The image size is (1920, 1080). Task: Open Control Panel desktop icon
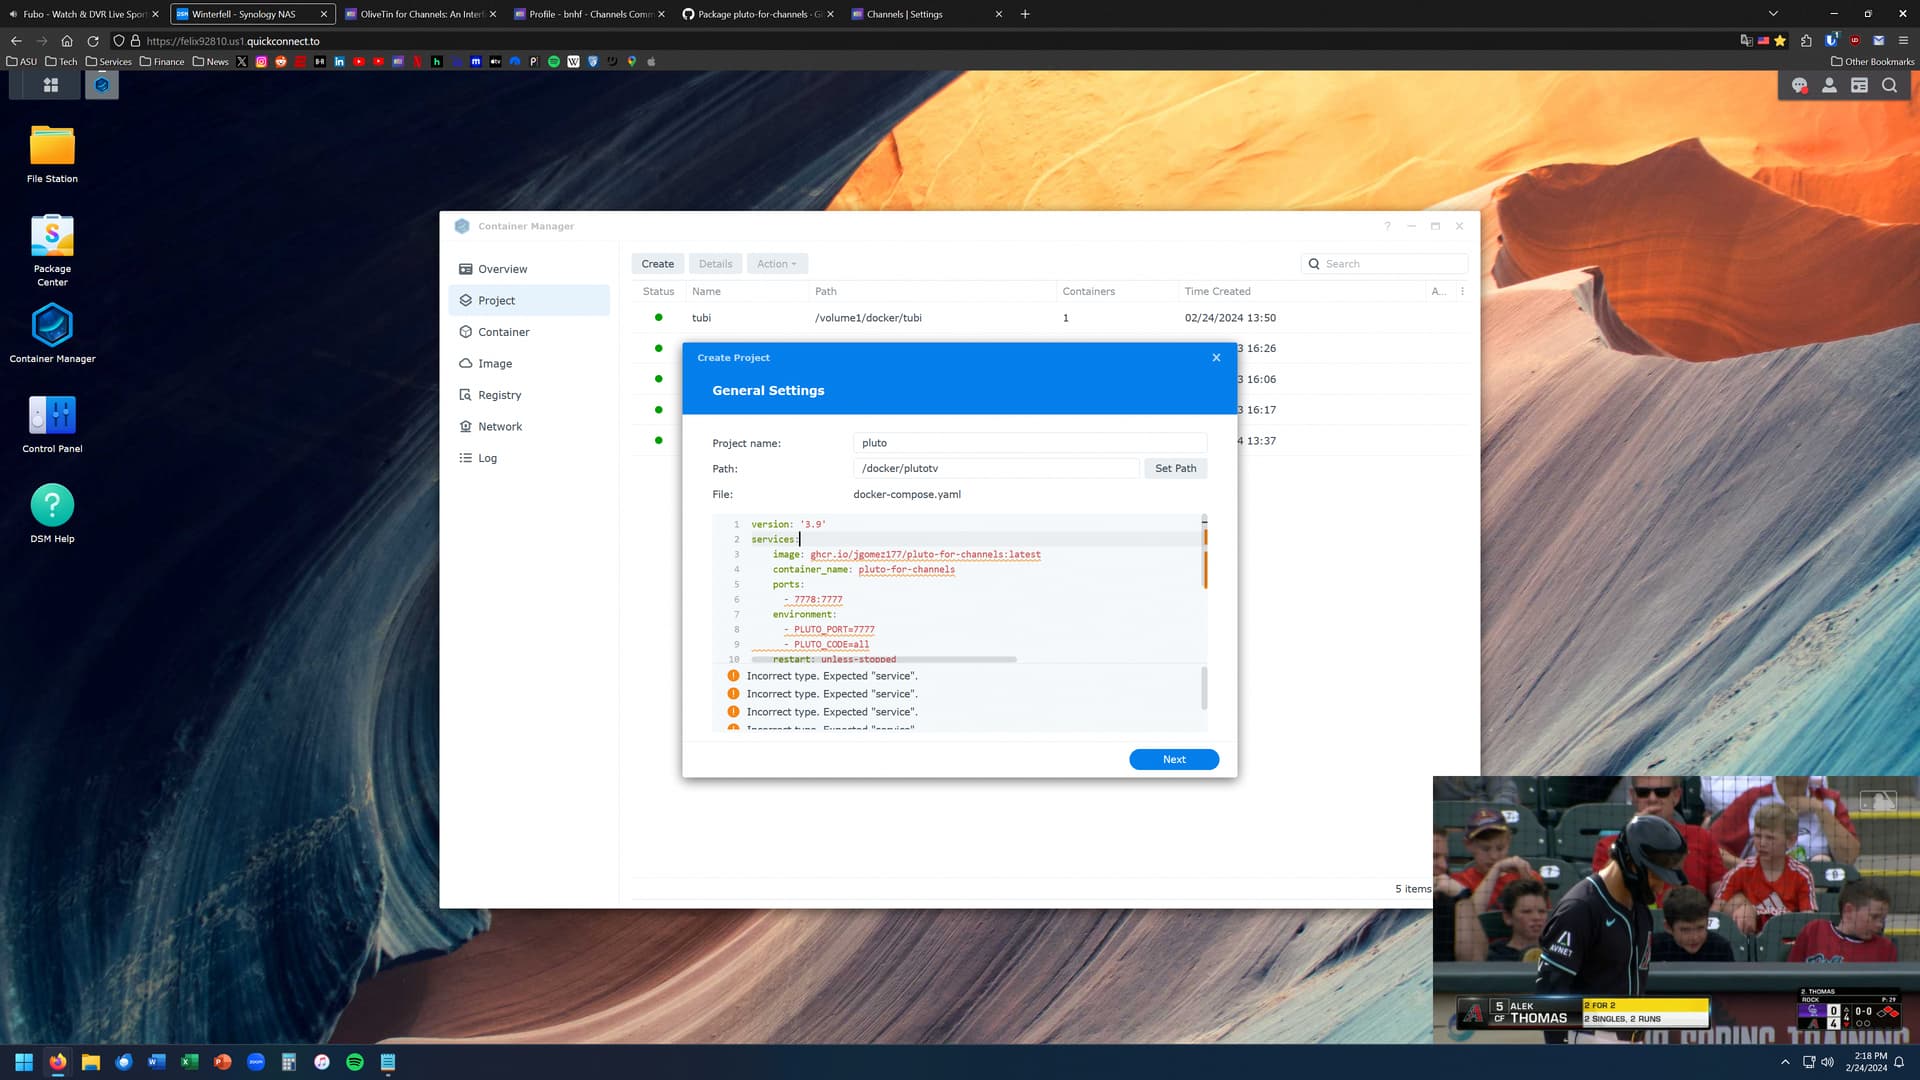(x=52, y=416)
